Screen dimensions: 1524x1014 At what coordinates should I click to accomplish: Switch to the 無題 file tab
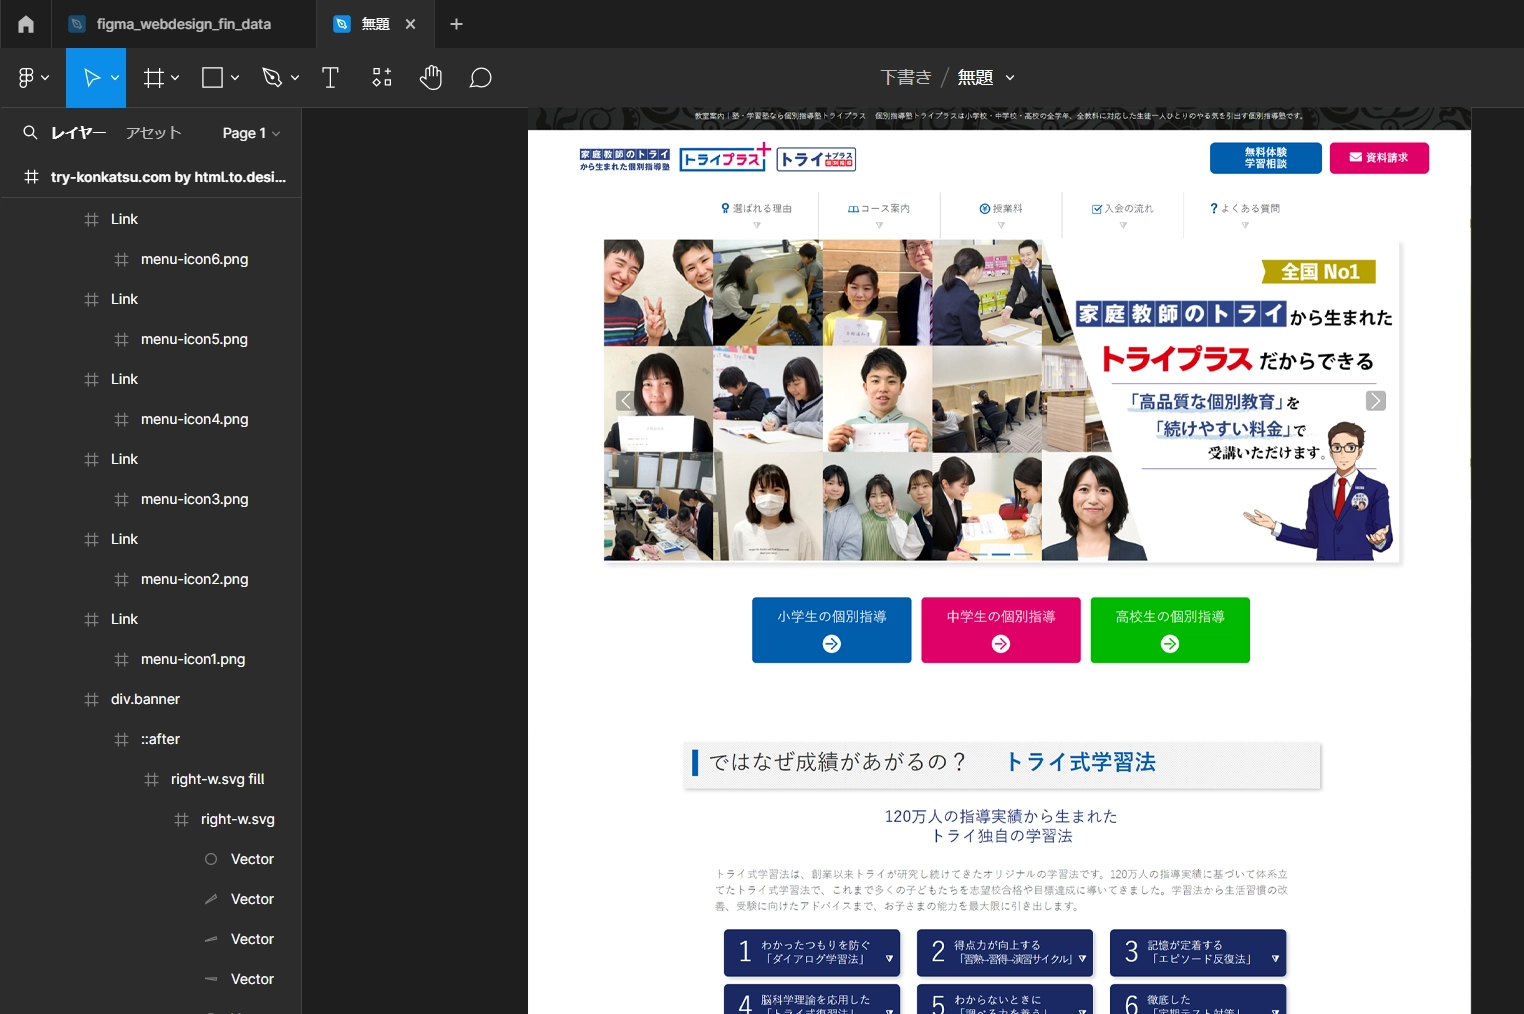click(375, 24)
